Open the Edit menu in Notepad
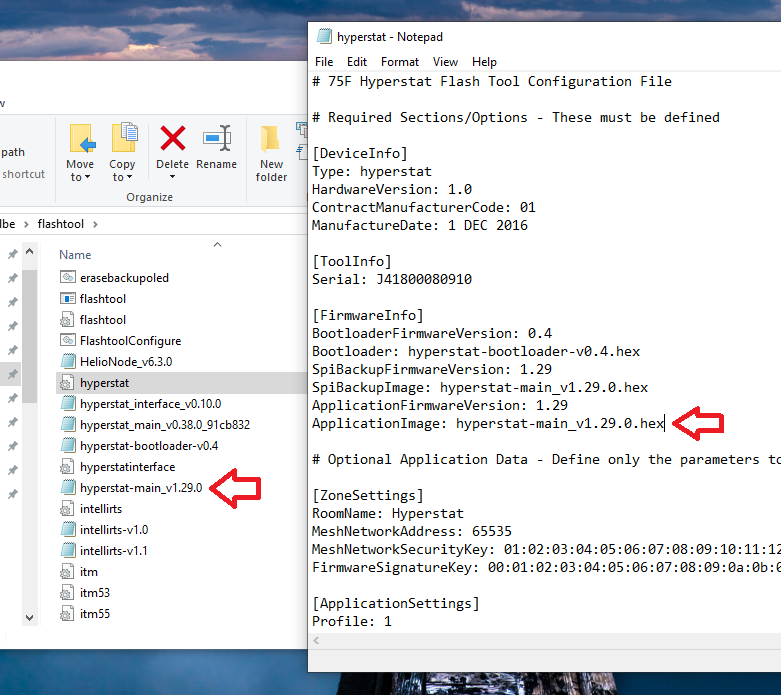The height and width of the screenshot is (695, 781). [357, 62]
